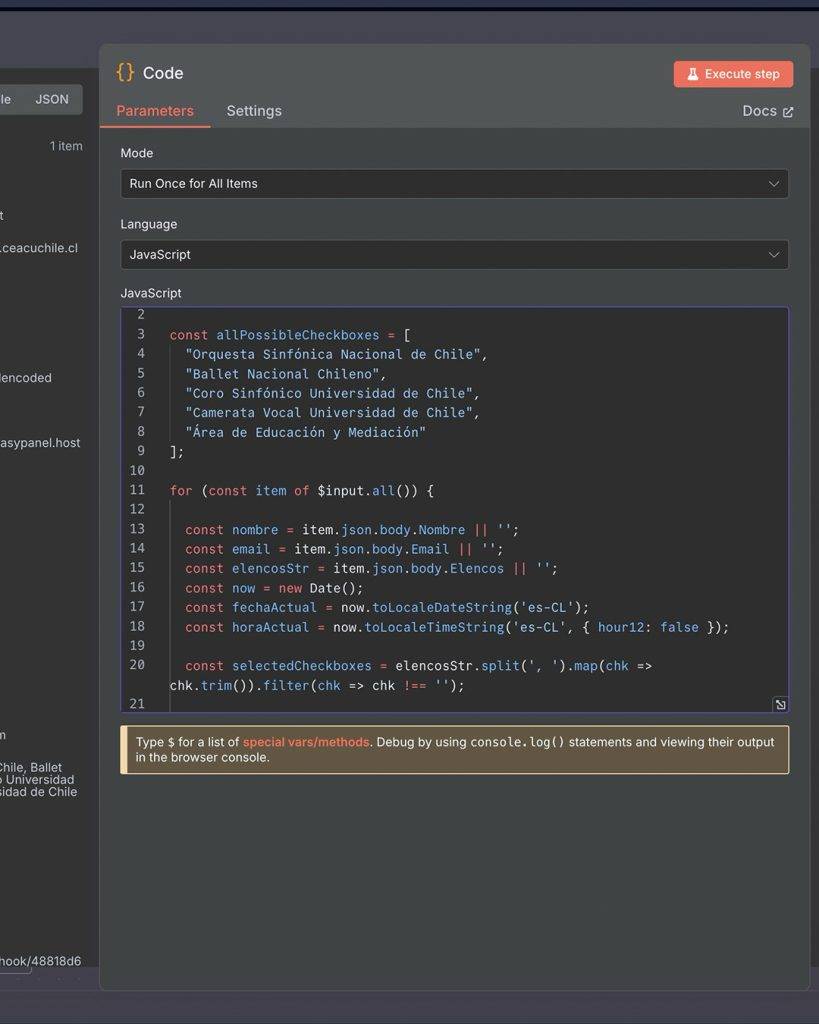
Task: Click the Mode field label
Action: pos(136,153)
